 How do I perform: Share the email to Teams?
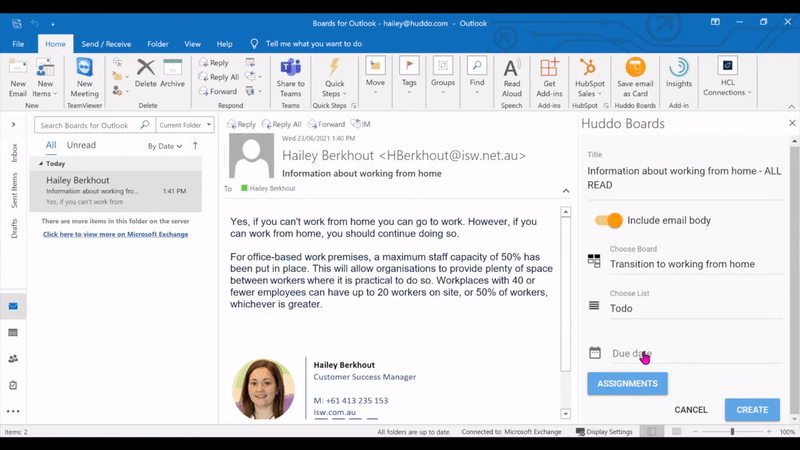290,78
